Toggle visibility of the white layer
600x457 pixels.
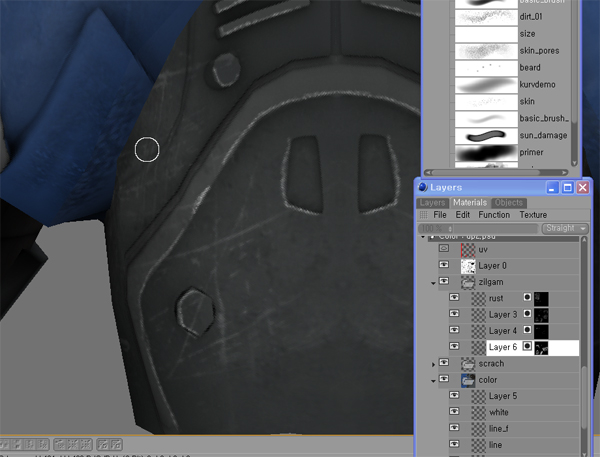454,412
